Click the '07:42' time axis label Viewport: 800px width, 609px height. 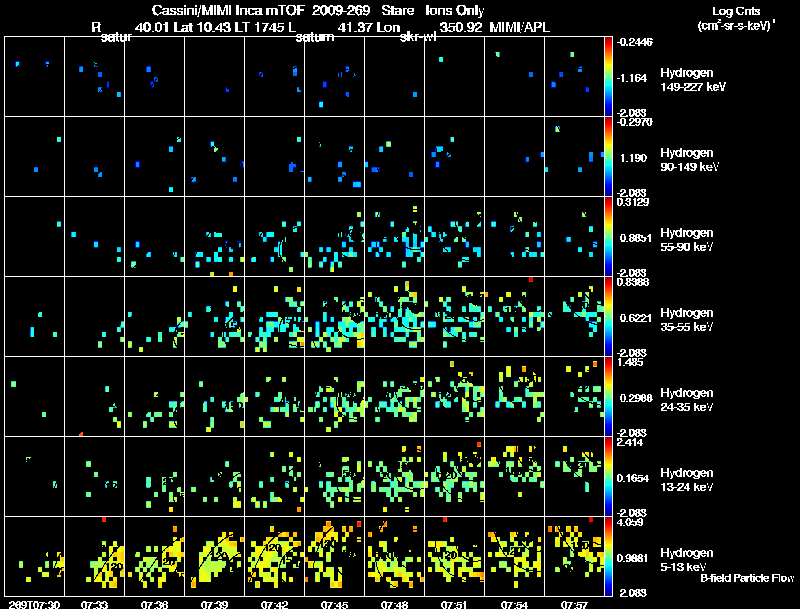tap(274, 604)
